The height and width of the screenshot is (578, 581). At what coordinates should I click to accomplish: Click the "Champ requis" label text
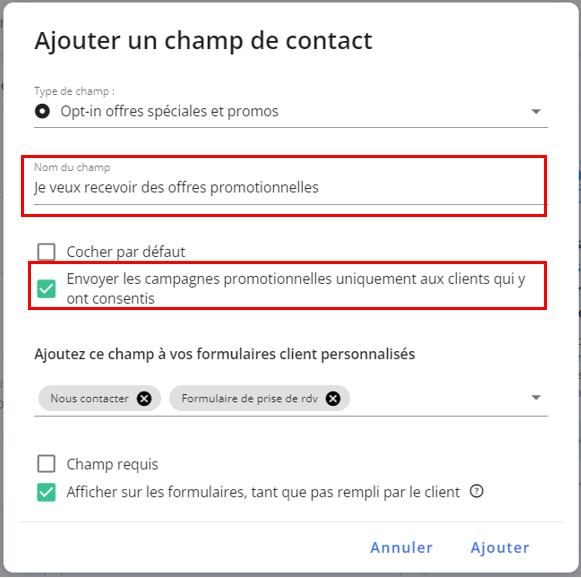point(112,464)
